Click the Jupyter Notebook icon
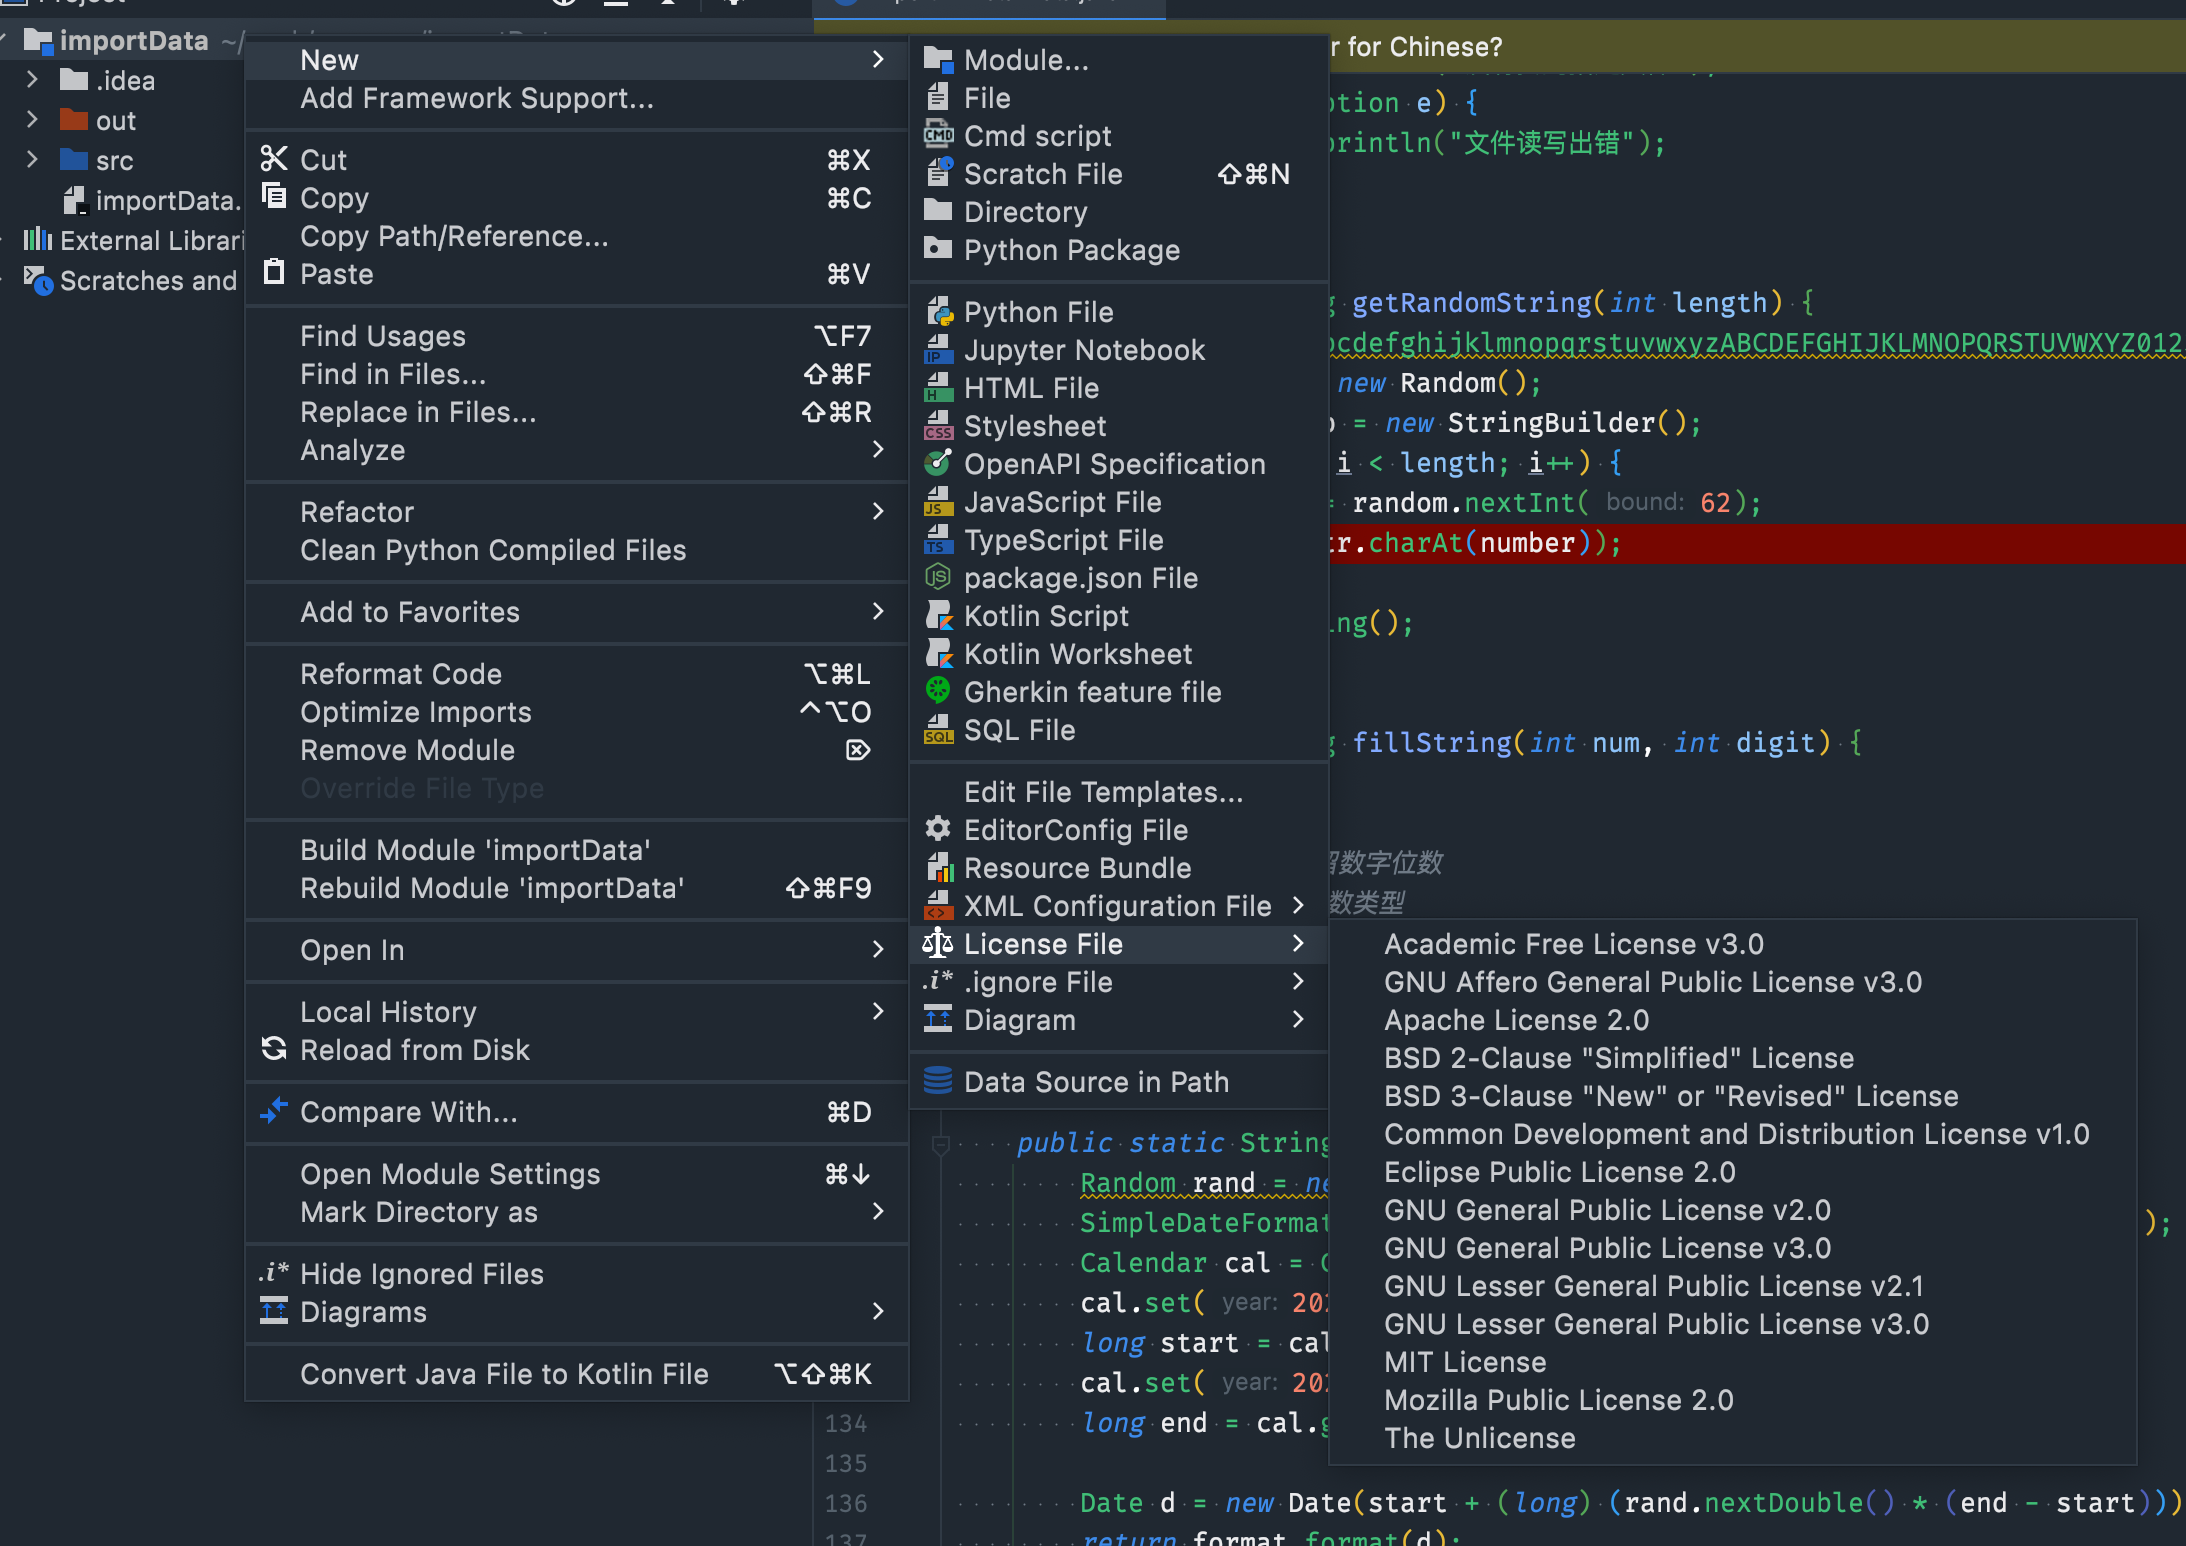The height and width of the screenshot is (1546, 2186). point(938,350)
